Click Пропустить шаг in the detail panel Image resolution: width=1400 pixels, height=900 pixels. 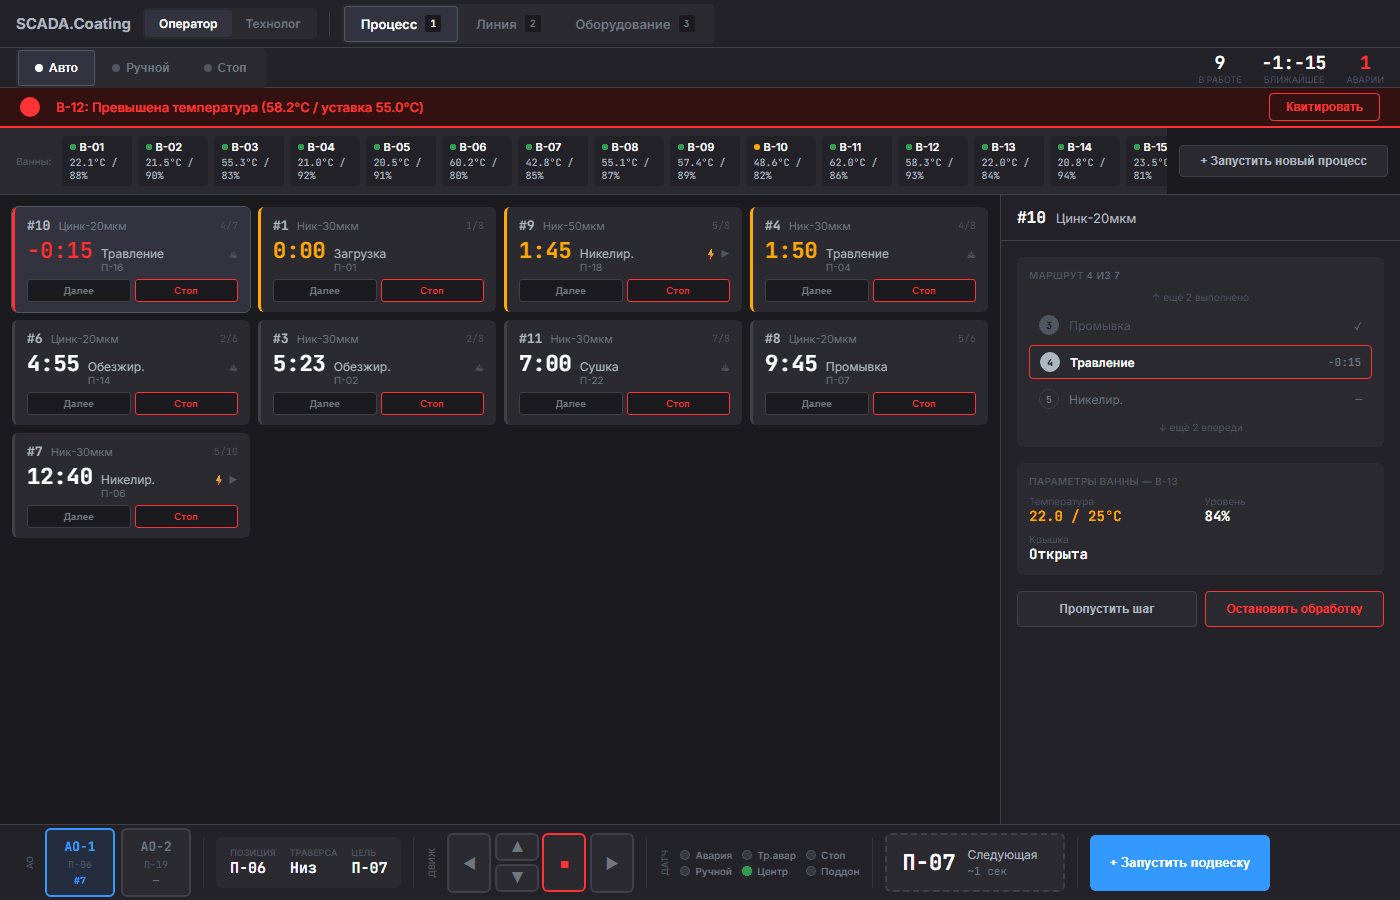1106,608
